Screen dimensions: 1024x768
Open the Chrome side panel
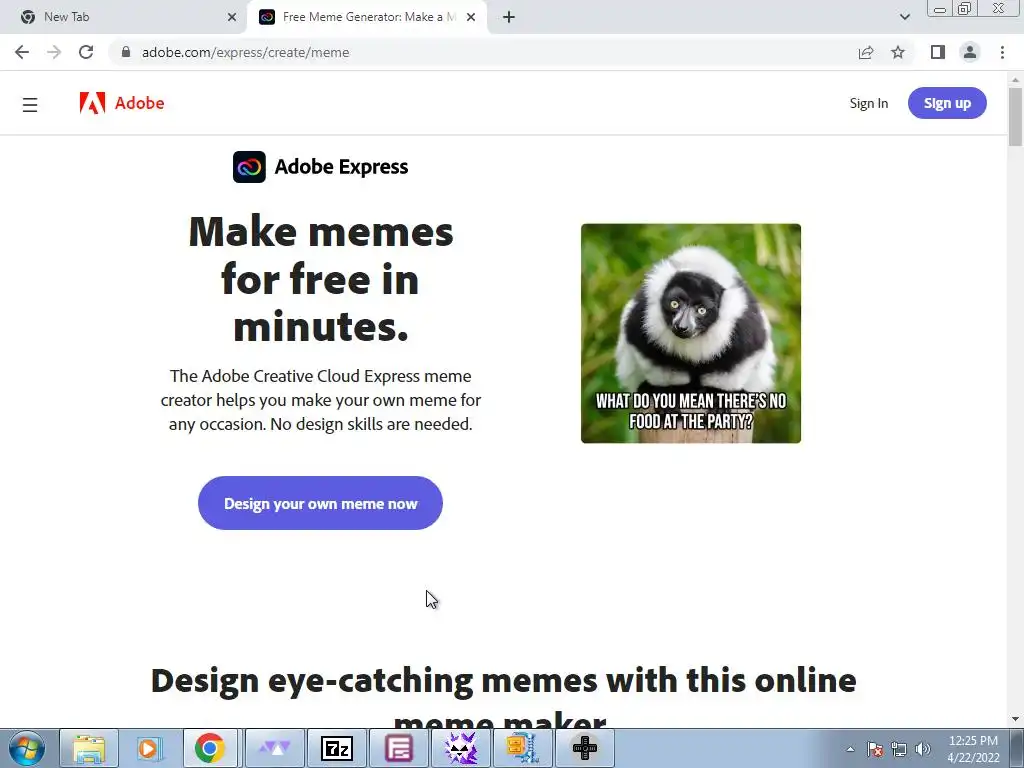tap(938, 52)
